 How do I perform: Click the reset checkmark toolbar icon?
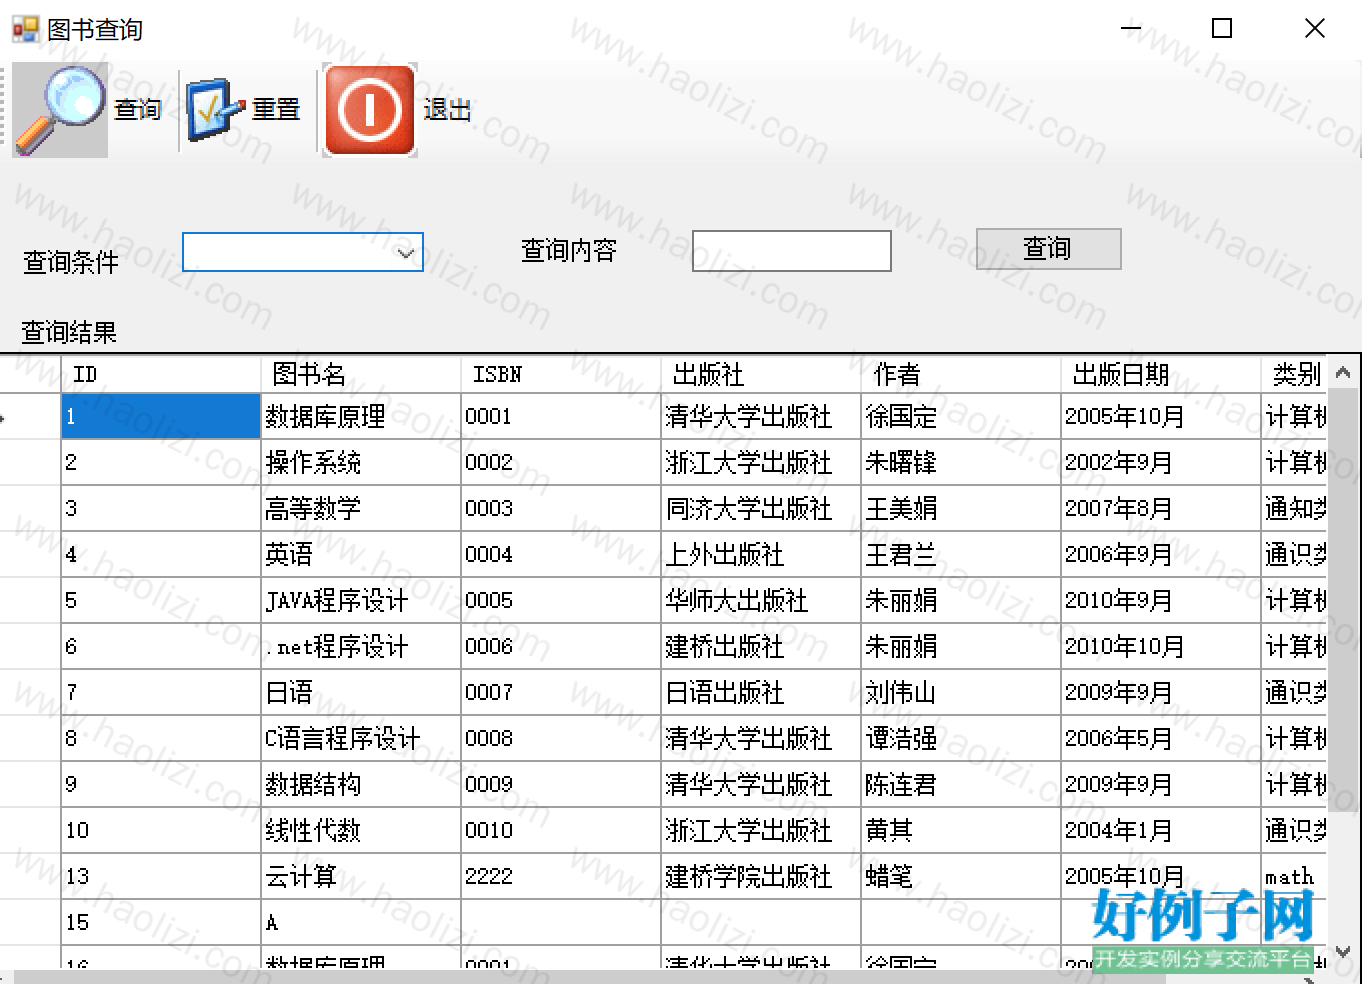click(215, 110)
